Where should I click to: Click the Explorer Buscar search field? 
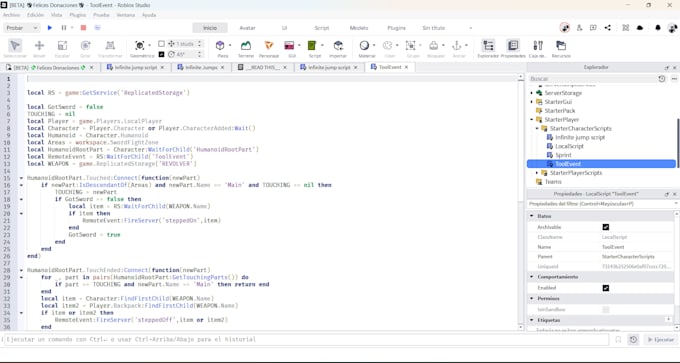click(x=592, y=79)
